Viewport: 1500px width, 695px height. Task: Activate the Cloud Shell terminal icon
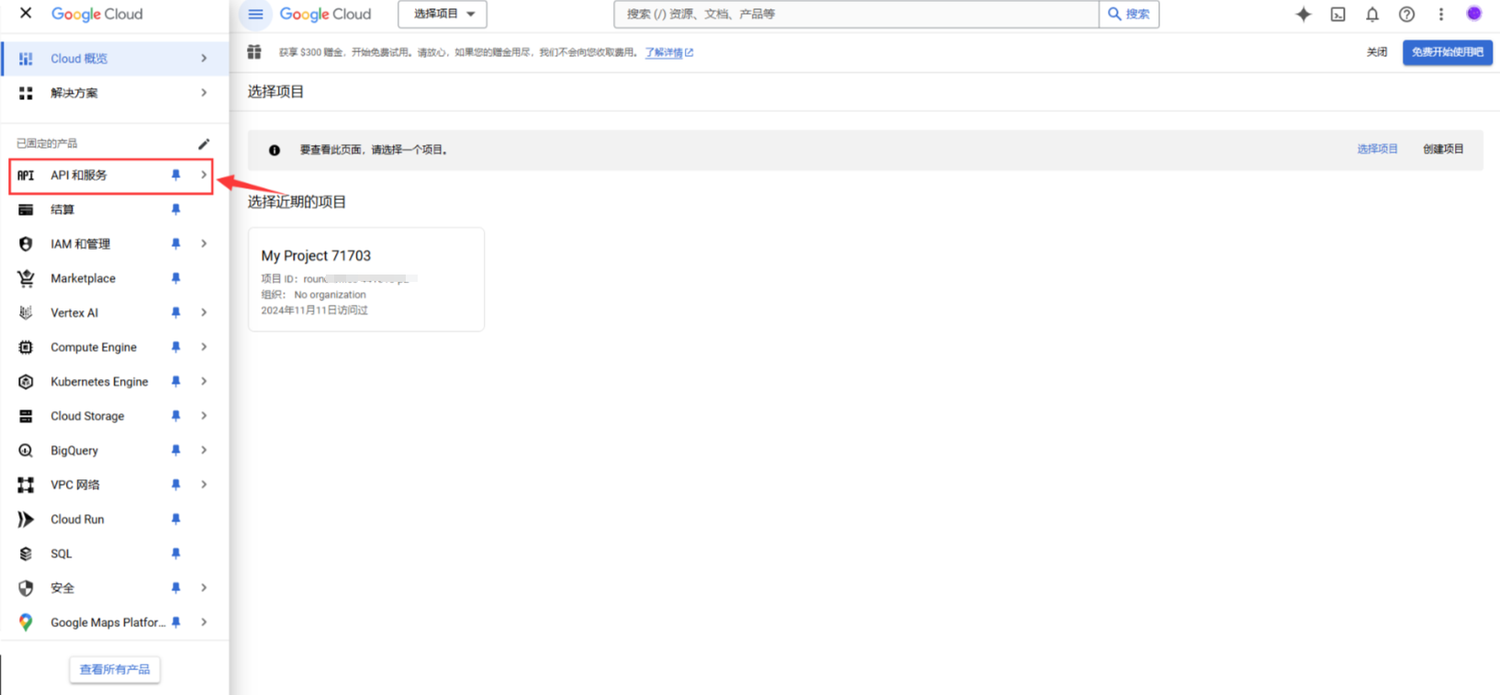tap(1338, 14)
